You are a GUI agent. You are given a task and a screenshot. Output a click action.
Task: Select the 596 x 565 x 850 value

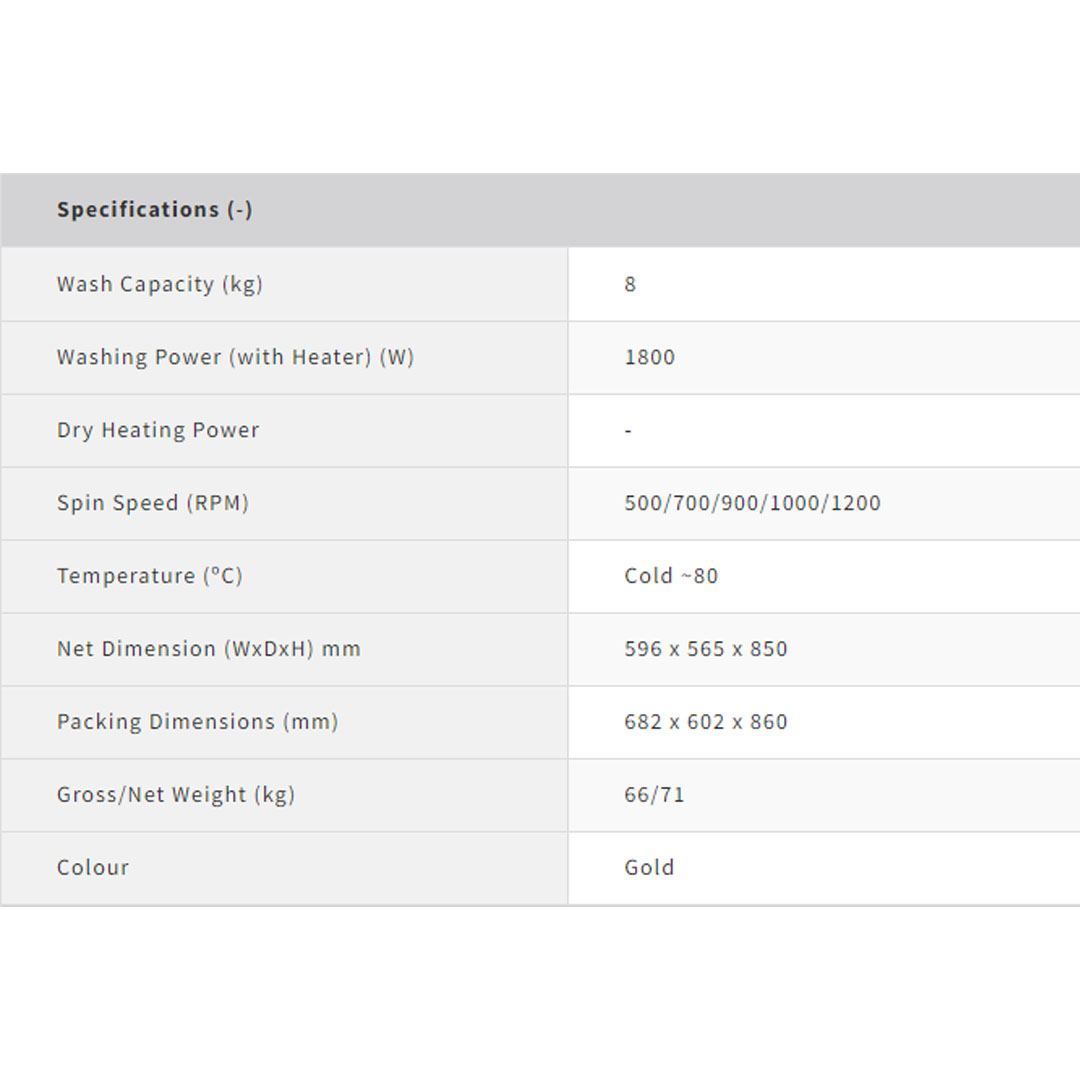(706, 649)
